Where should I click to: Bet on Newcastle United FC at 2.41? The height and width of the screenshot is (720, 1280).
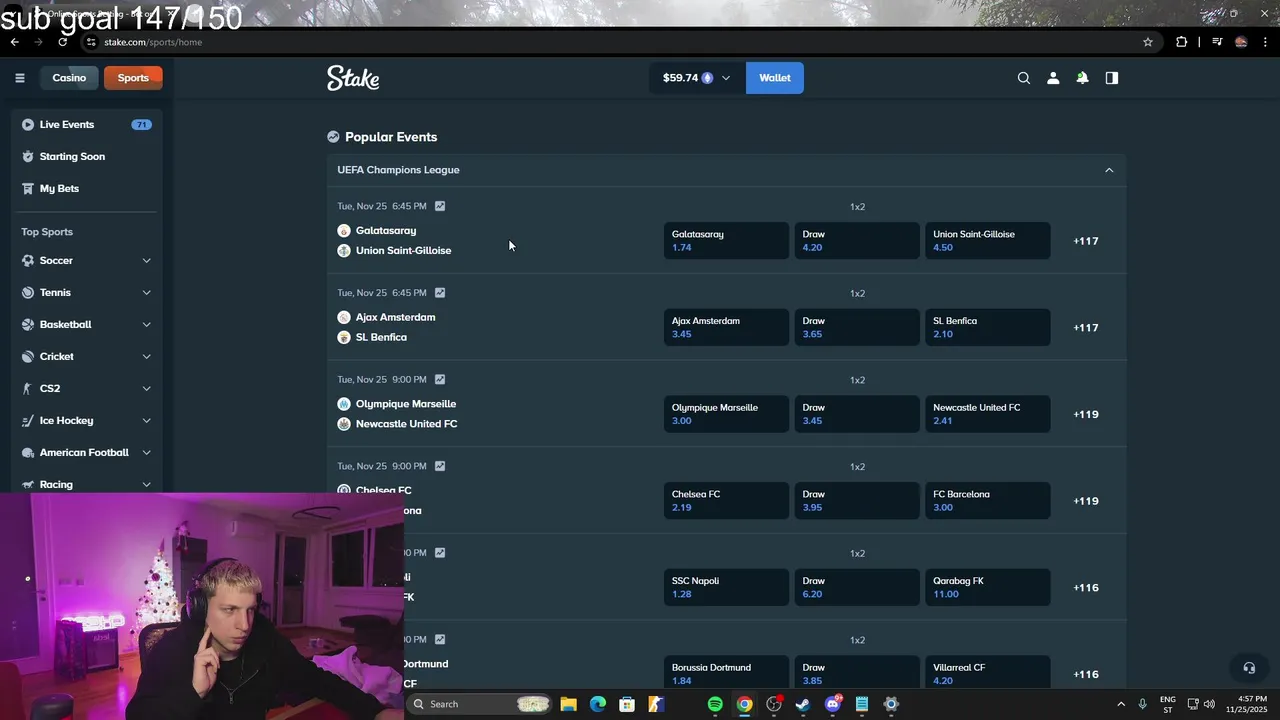[x=988, y=414]
